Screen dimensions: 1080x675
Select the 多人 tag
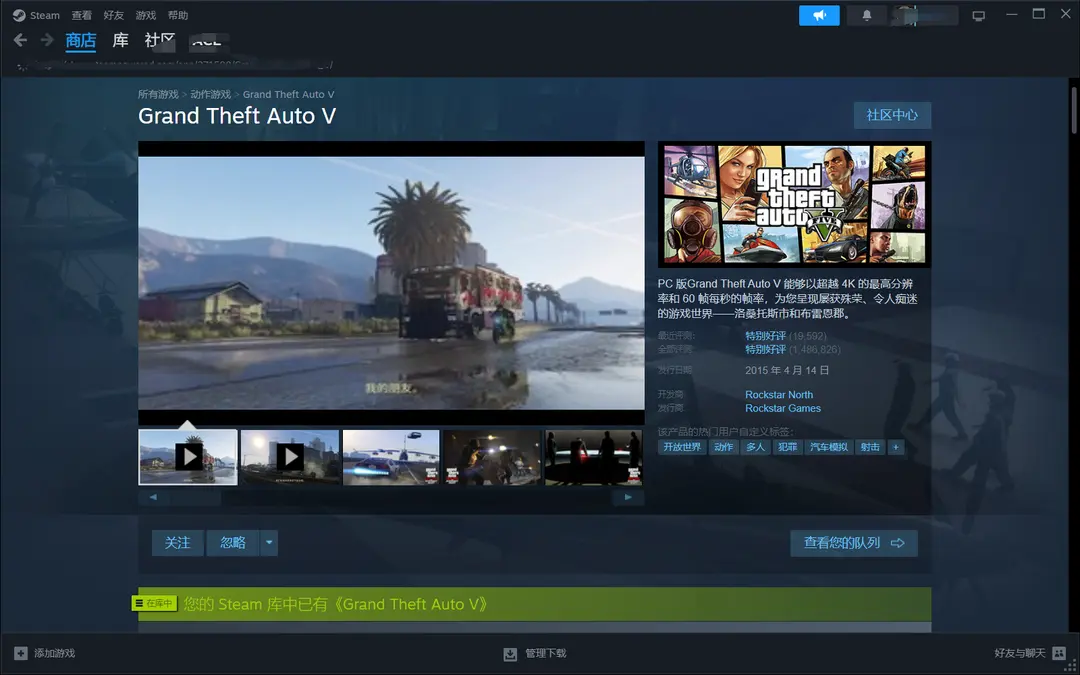coord(756,447)
